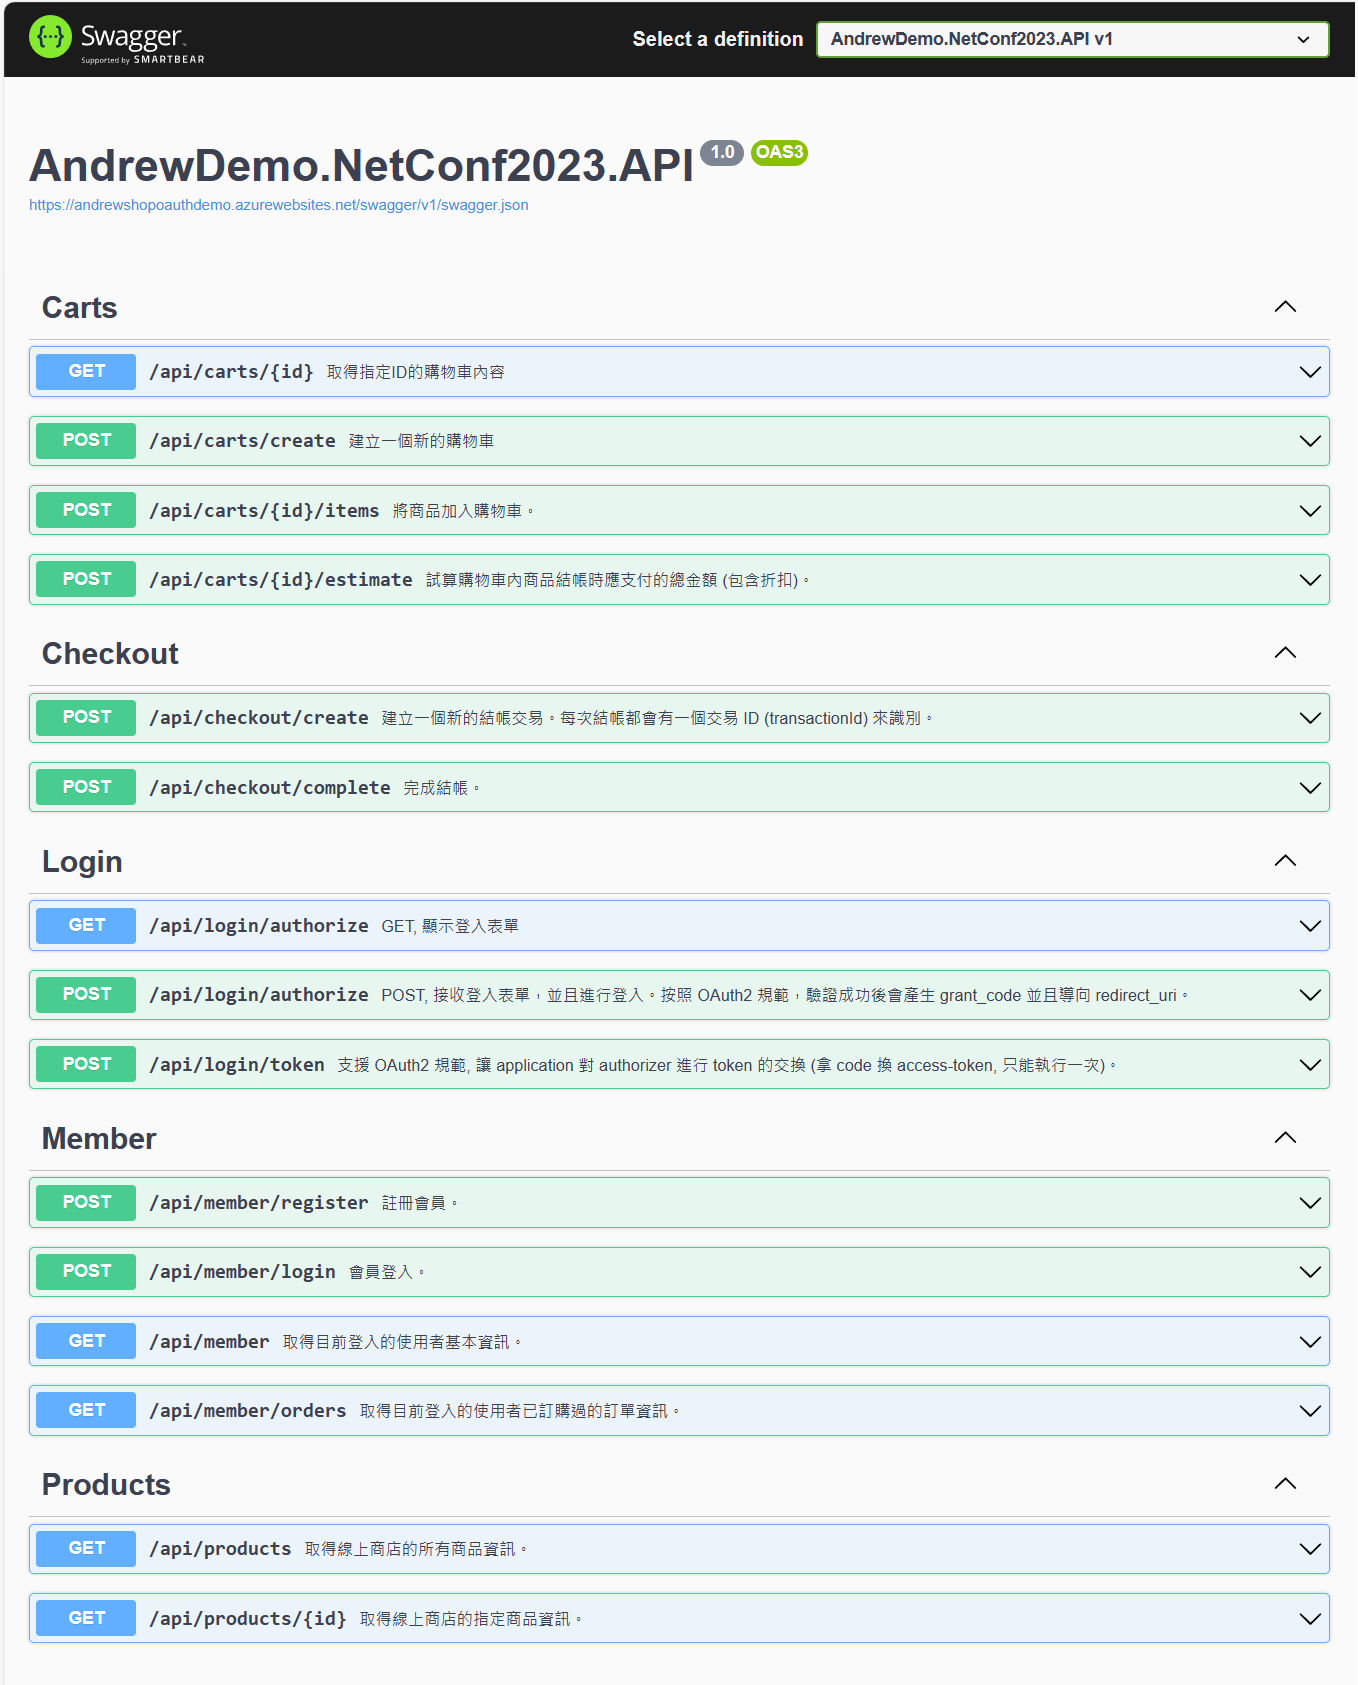Open the Select a definition dropdown
The height and width of the screenshot is (1685, 1358).
[x=1071, y=39]
